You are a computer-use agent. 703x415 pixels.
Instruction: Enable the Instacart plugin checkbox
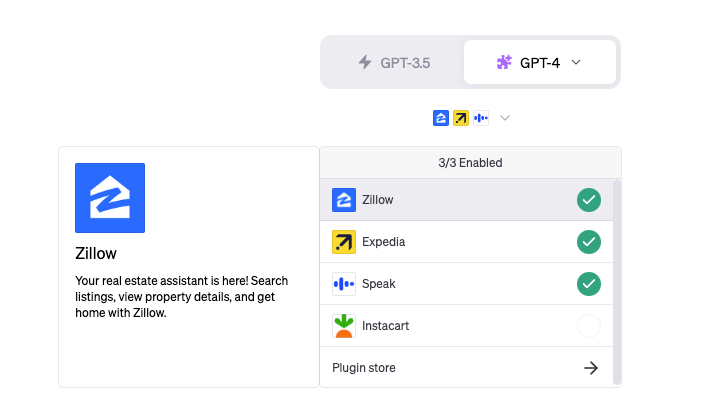point(589,326)
